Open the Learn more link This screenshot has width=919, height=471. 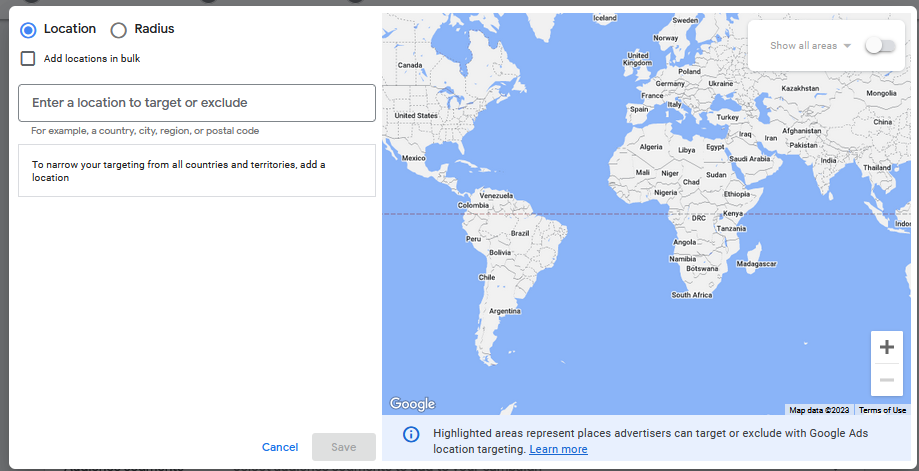point(558,449)
